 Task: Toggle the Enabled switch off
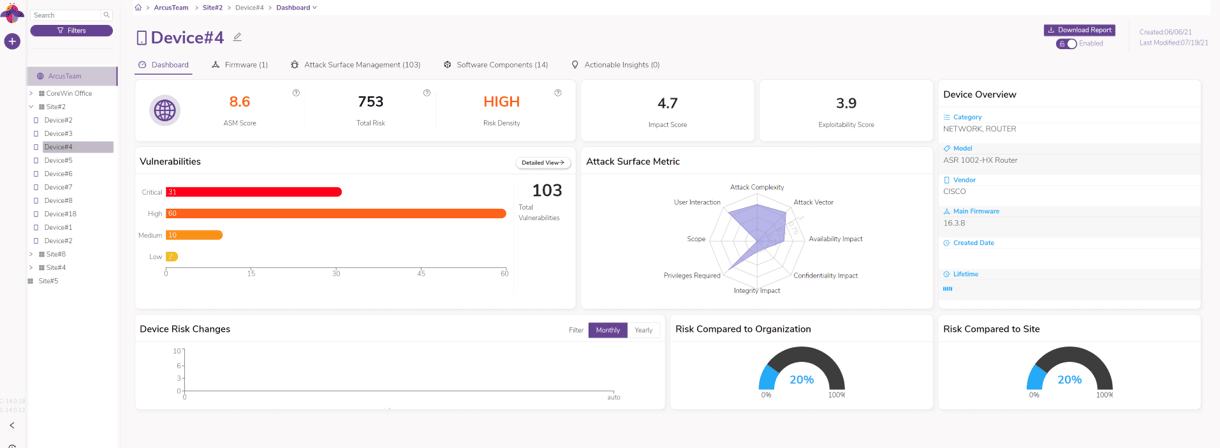(1067, 44)
